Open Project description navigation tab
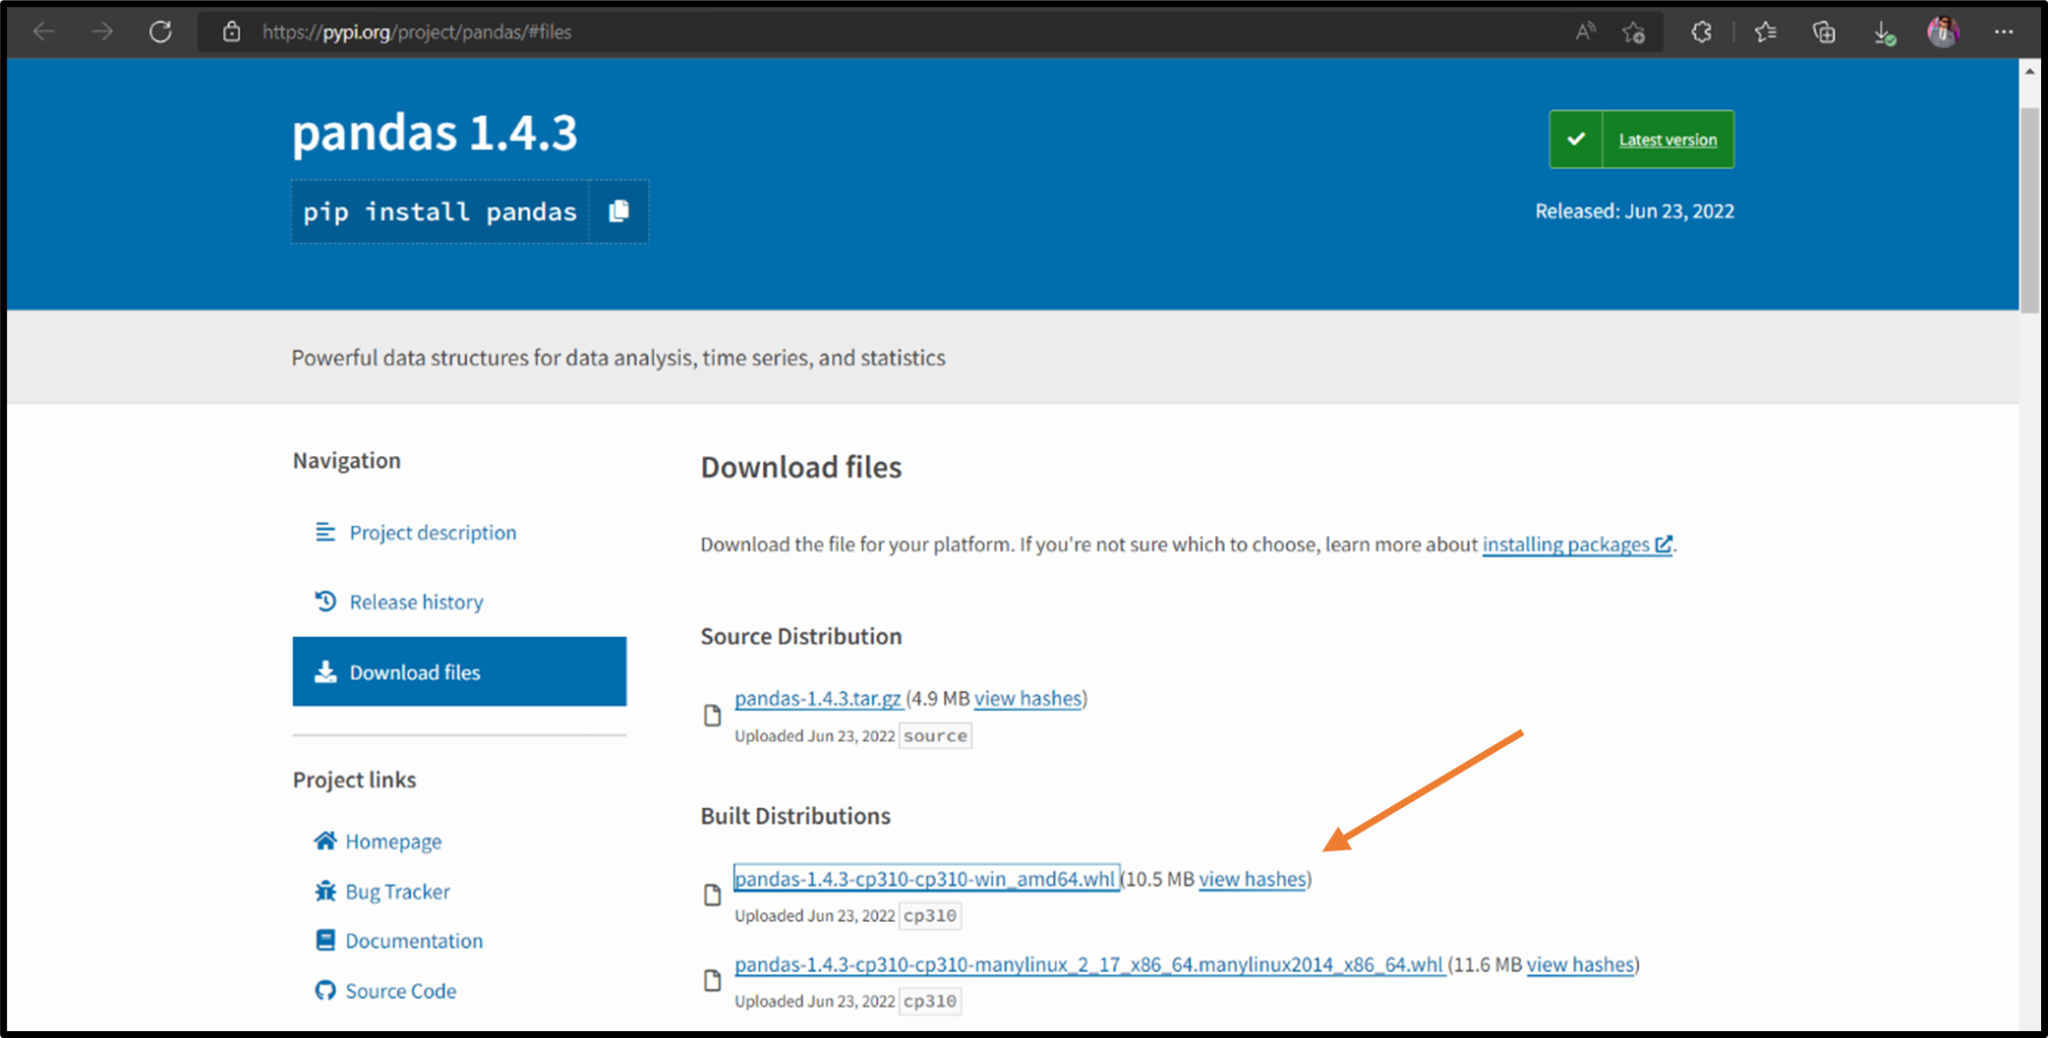This screenshot has width=2048, height=1038. 432,533
